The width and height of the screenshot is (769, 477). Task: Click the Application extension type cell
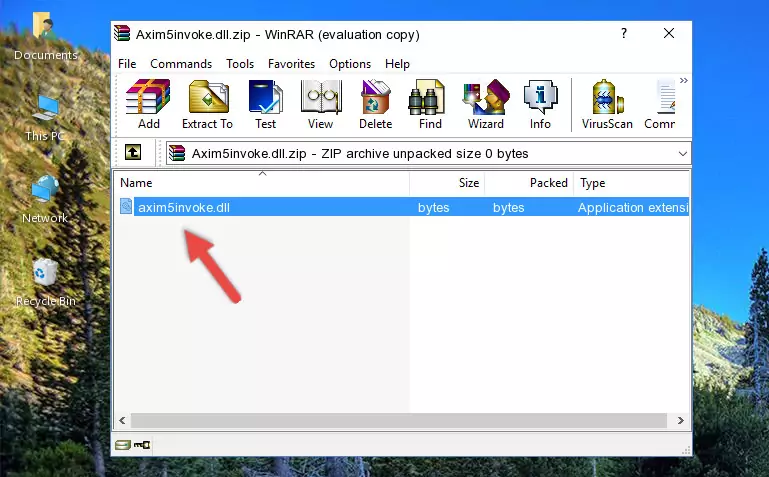coord(633,208)
